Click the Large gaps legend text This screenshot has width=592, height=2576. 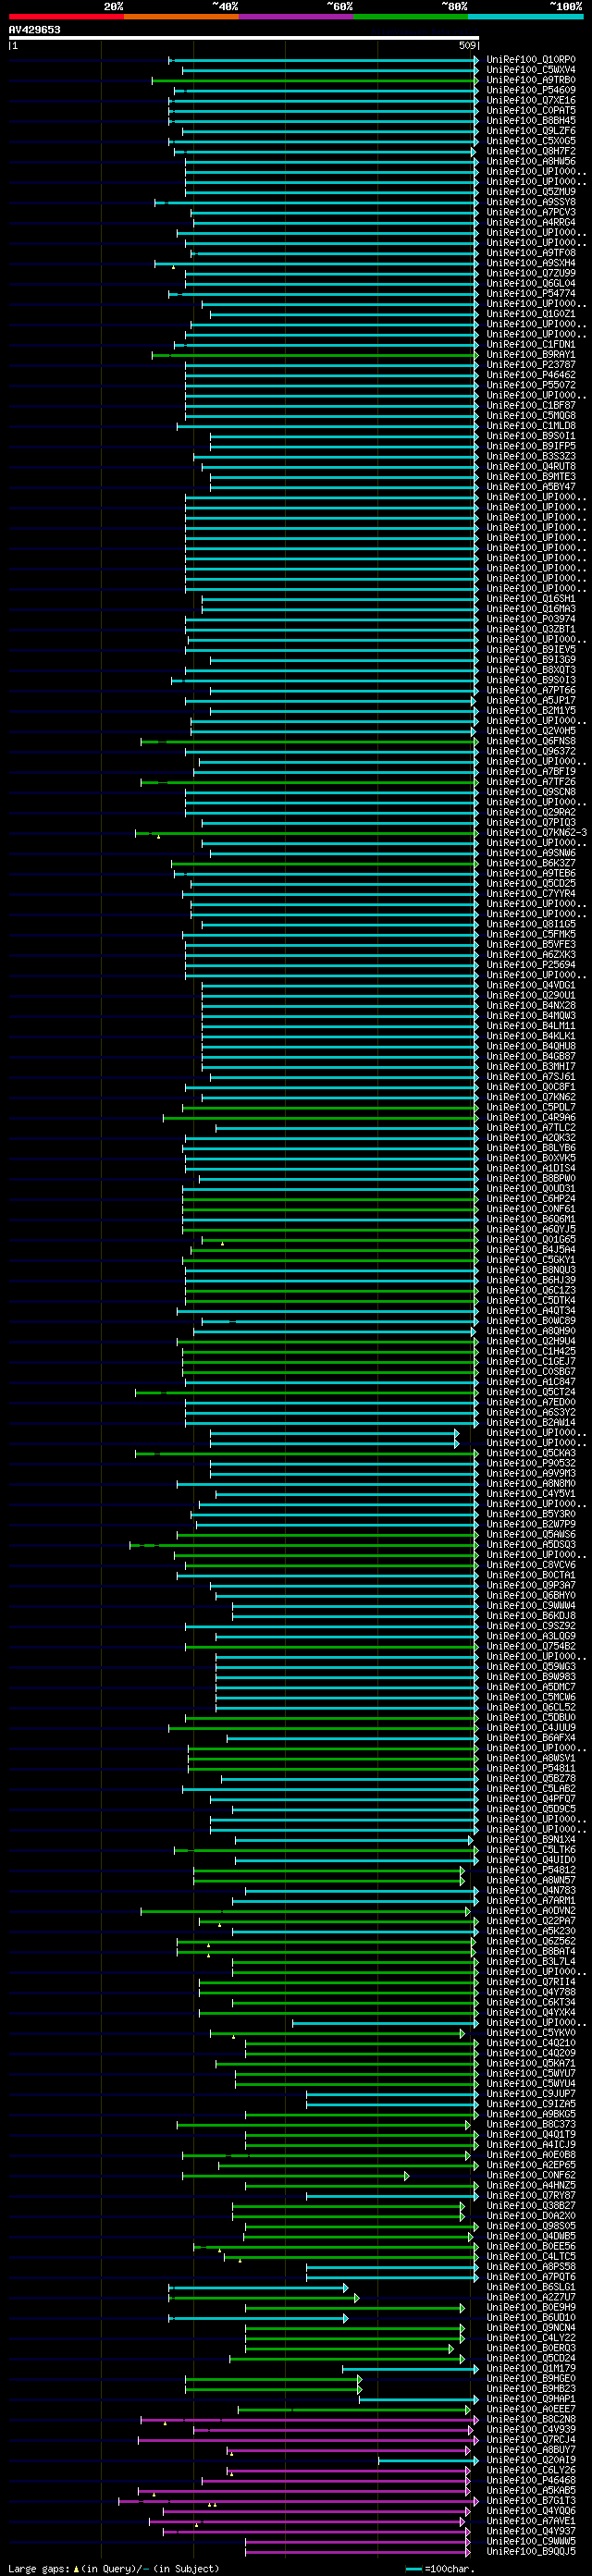[x=113, y=2568]
